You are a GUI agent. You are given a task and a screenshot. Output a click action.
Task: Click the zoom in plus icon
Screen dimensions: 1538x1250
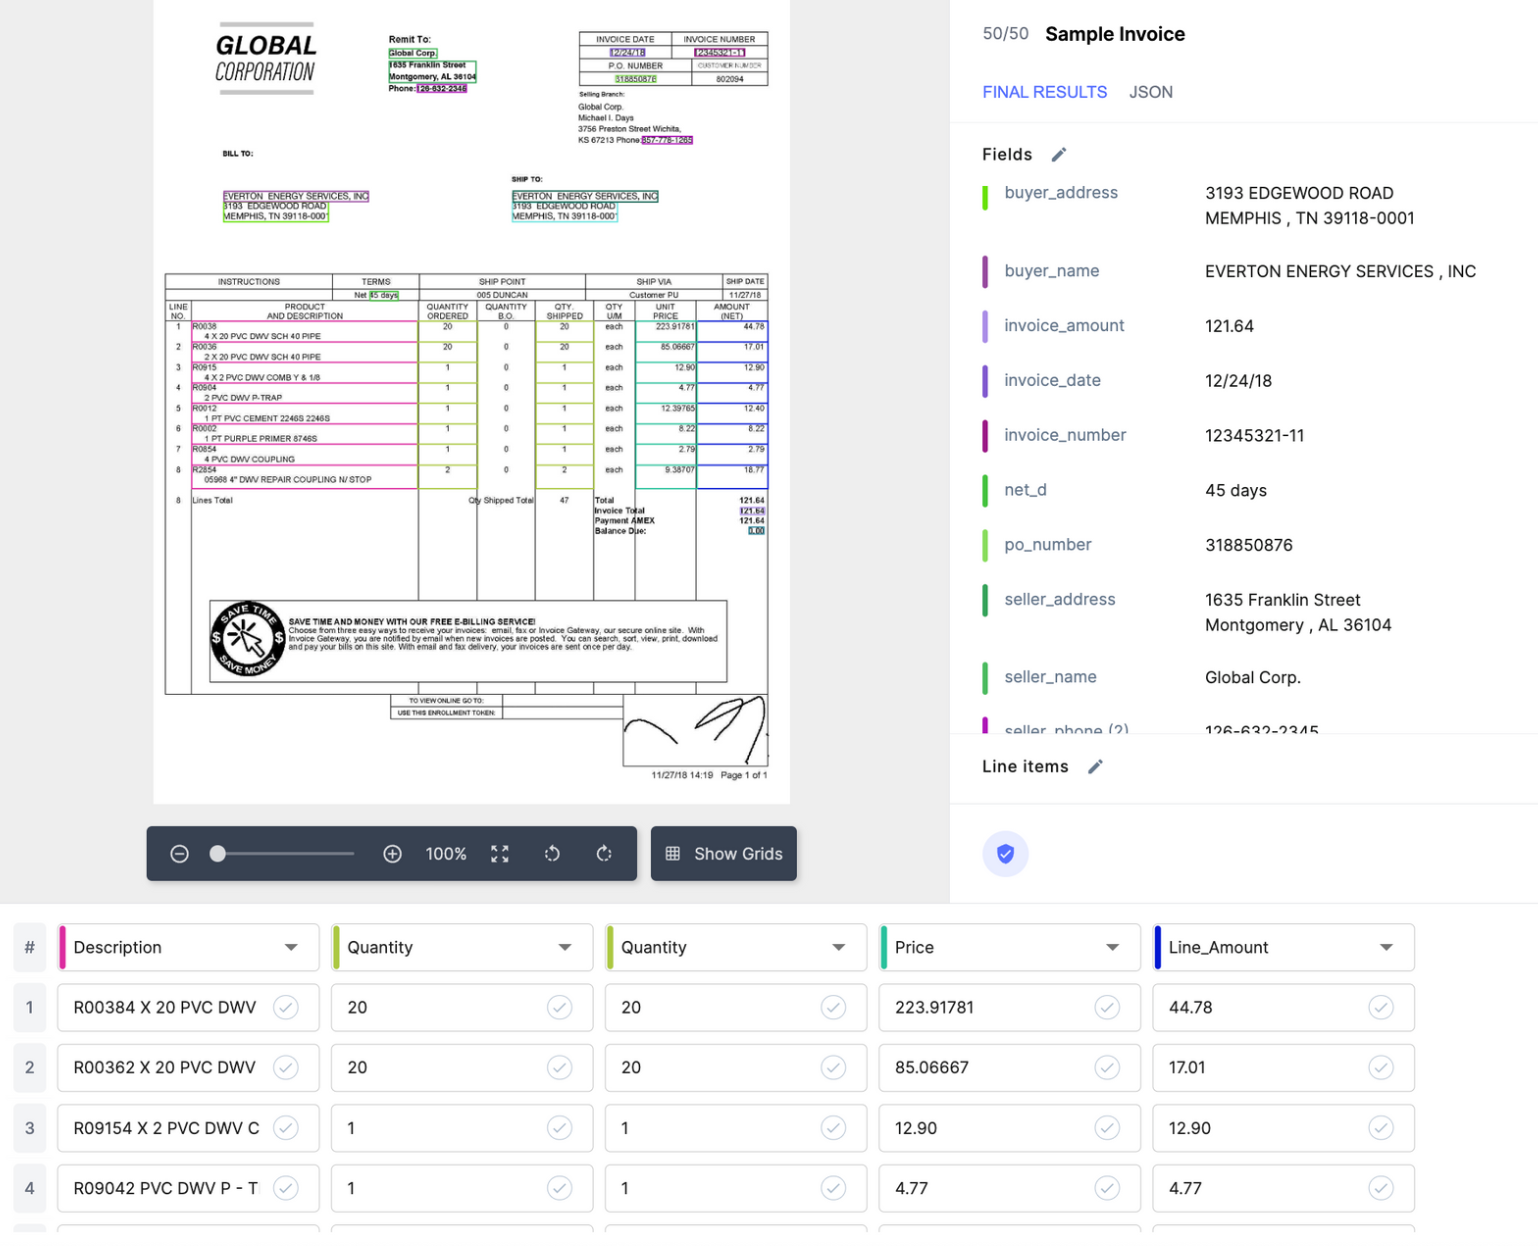pos(392,853)
